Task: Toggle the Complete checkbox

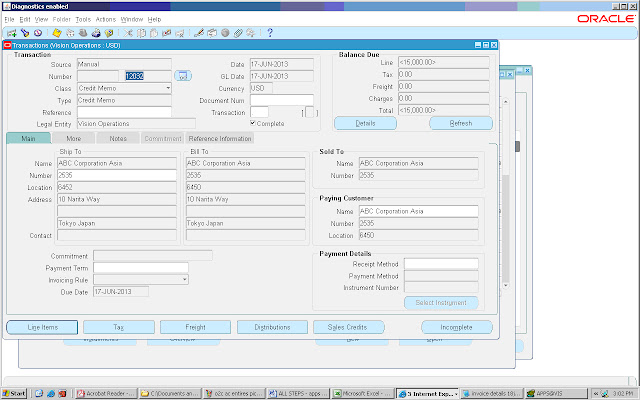Action: coord(253,123)
